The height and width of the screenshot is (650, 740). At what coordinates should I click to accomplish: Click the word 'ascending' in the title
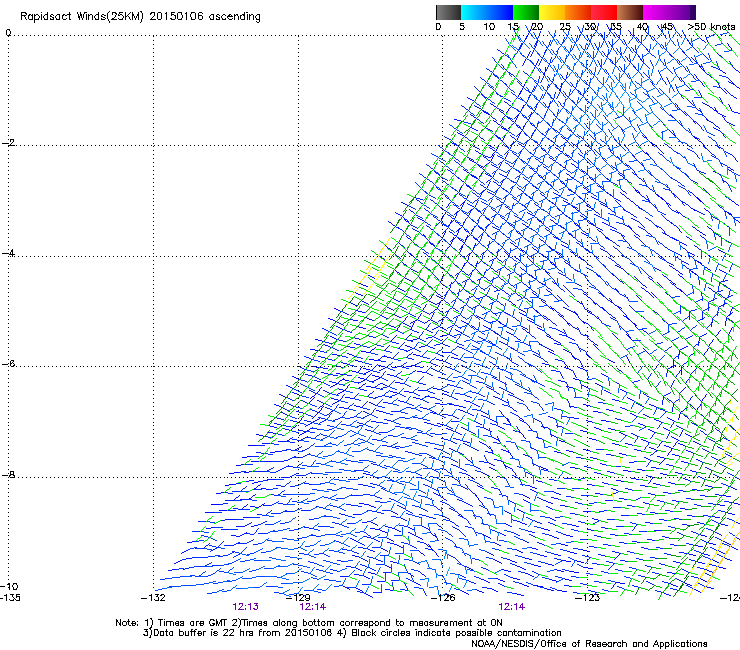click(x=235, y=17)
